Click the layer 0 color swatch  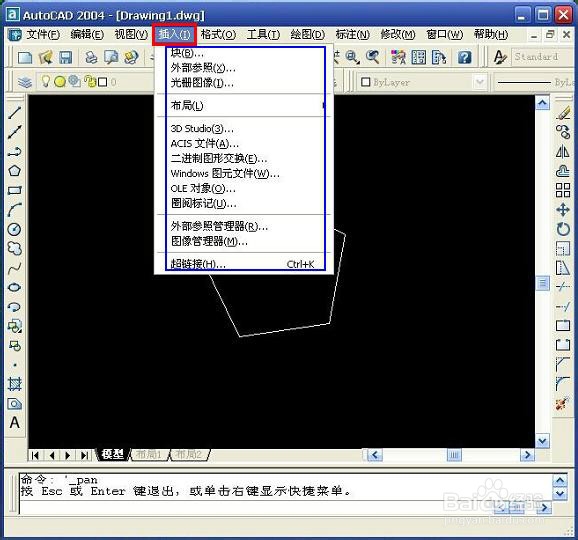tap(103, 82)
